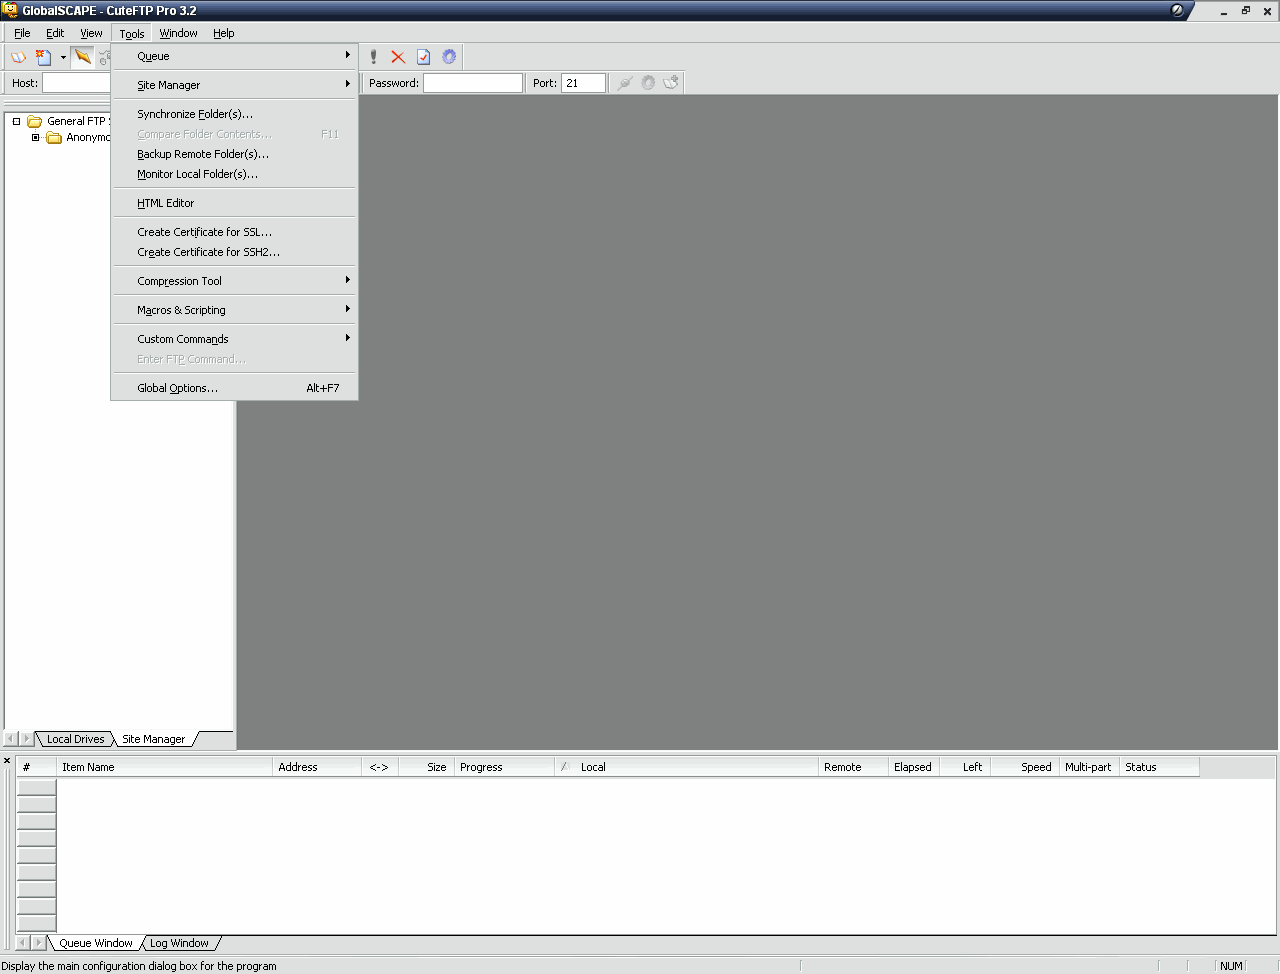
Task: Click the General FTP folder icon
Action: (x=34, y=121)
